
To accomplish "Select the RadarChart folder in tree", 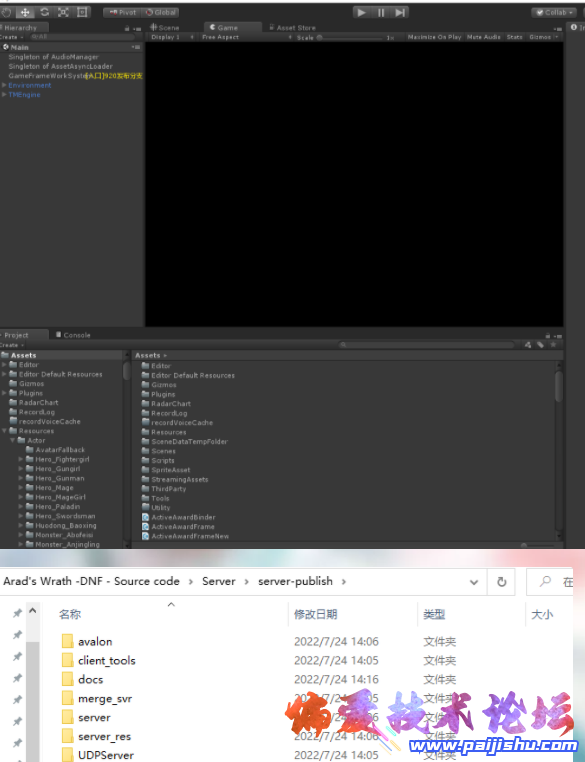I will (34, 402).
